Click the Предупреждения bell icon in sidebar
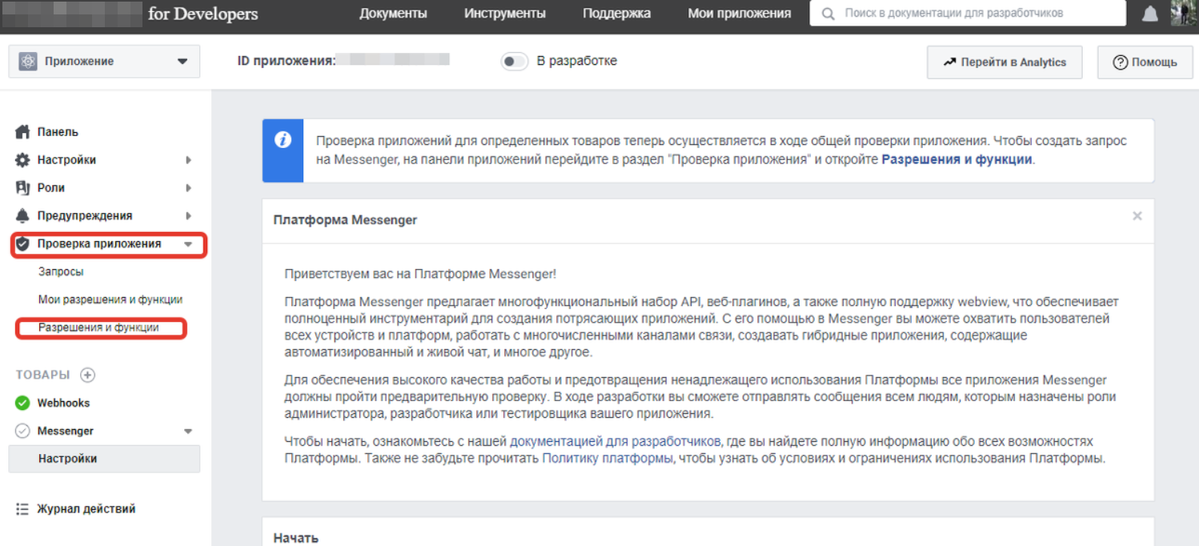The image size is (1199, 546). tap(23, 216)
